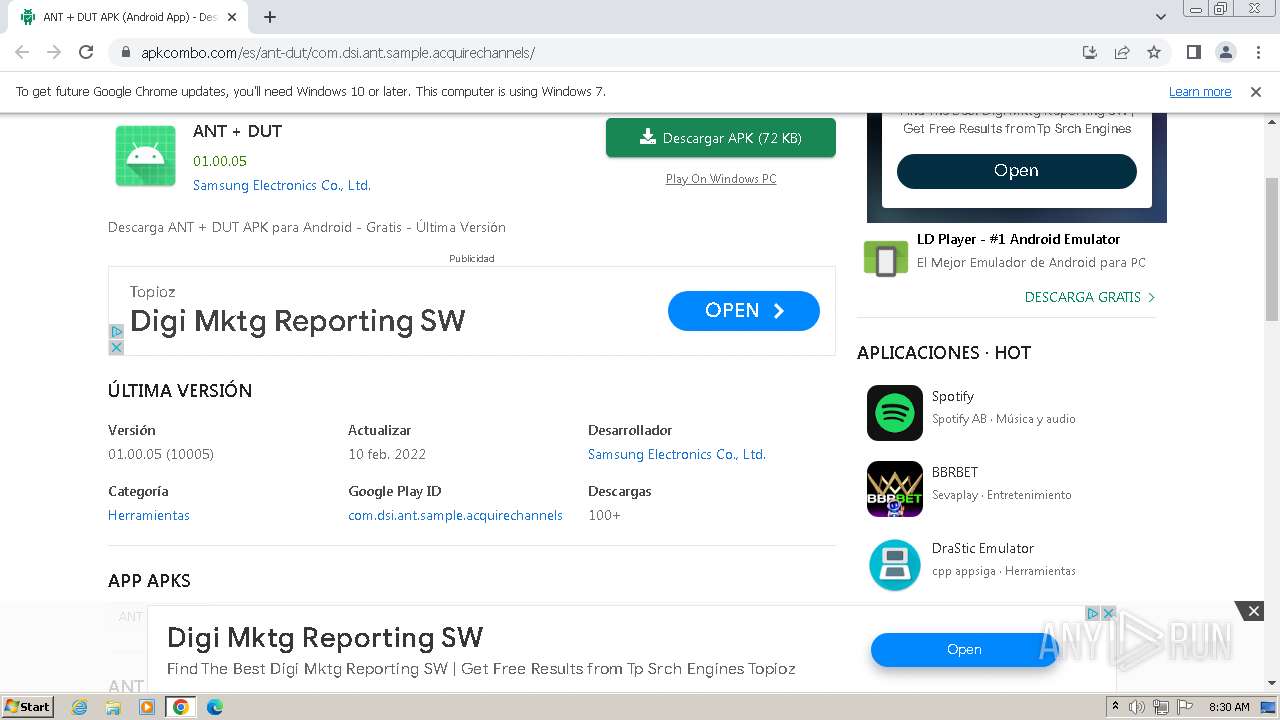1280x720 pixels.
Task: Open the Learn more link
Action: pyautogui.click(x=1200, y=92)
